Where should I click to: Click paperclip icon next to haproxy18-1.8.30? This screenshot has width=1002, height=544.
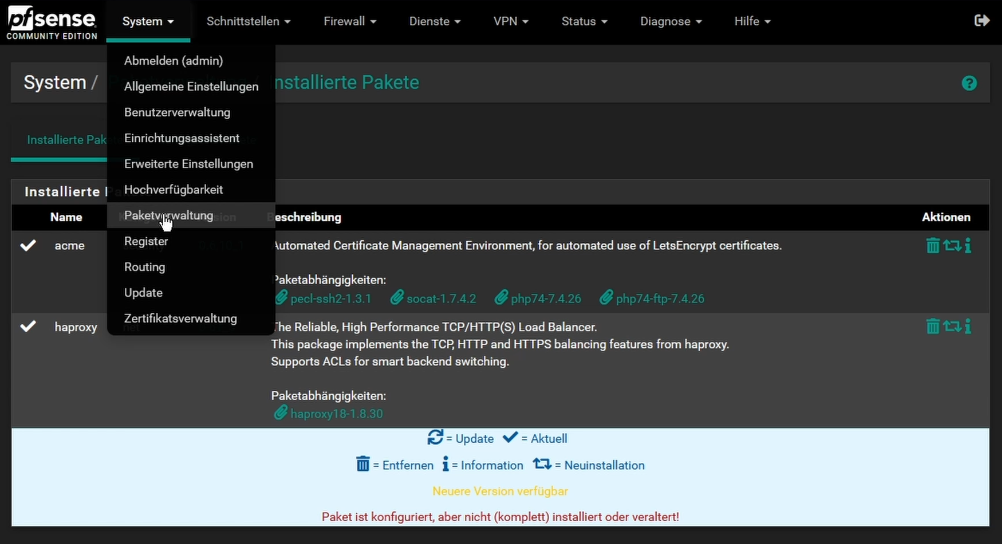coord(281,413)
